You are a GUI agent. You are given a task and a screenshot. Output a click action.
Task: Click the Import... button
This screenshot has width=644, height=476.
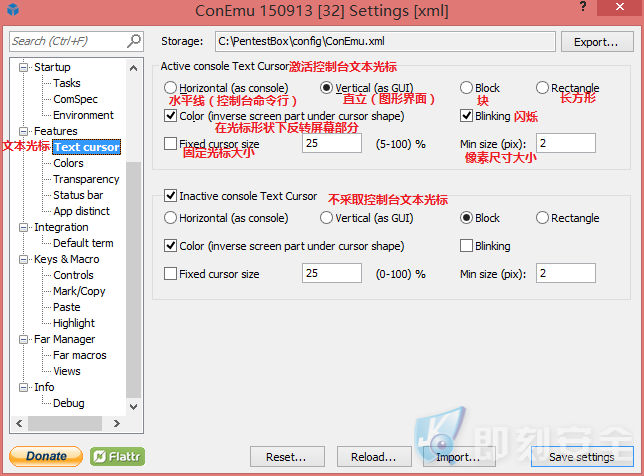tap(459, 457)
